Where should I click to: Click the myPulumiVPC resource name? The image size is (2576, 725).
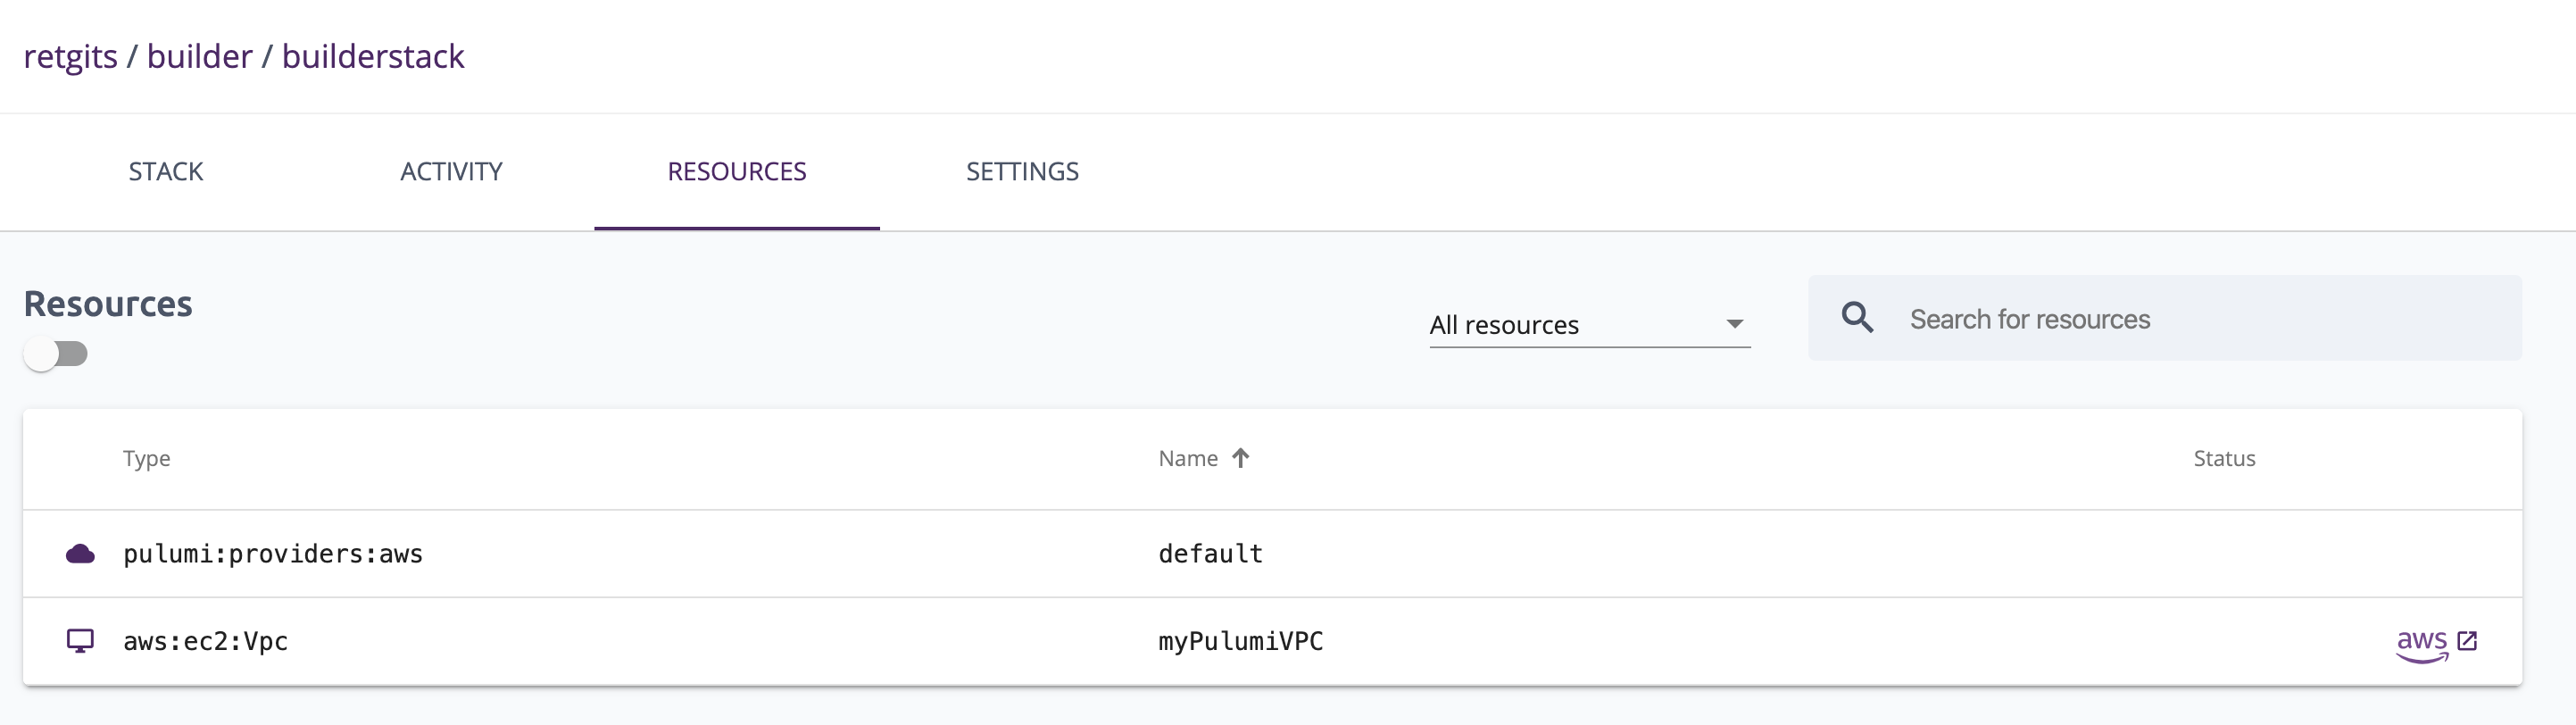pos(1240,641)
